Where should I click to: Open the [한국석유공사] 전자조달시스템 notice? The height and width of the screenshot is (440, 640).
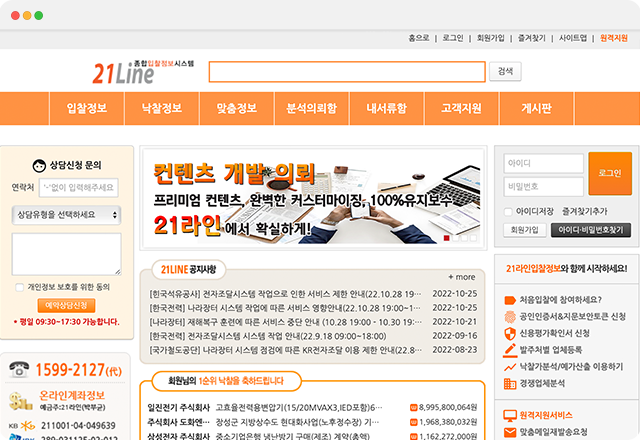pos(285,294)
